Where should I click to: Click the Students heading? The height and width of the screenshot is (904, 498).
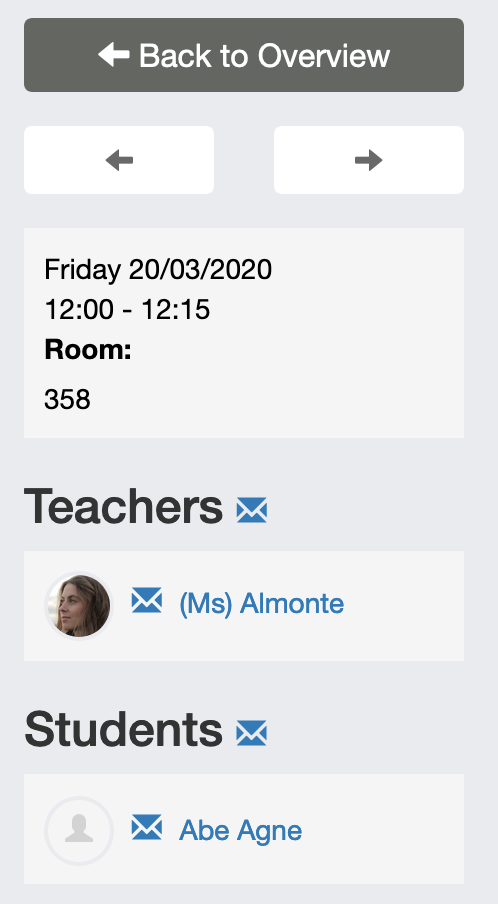tap(123, 729)
